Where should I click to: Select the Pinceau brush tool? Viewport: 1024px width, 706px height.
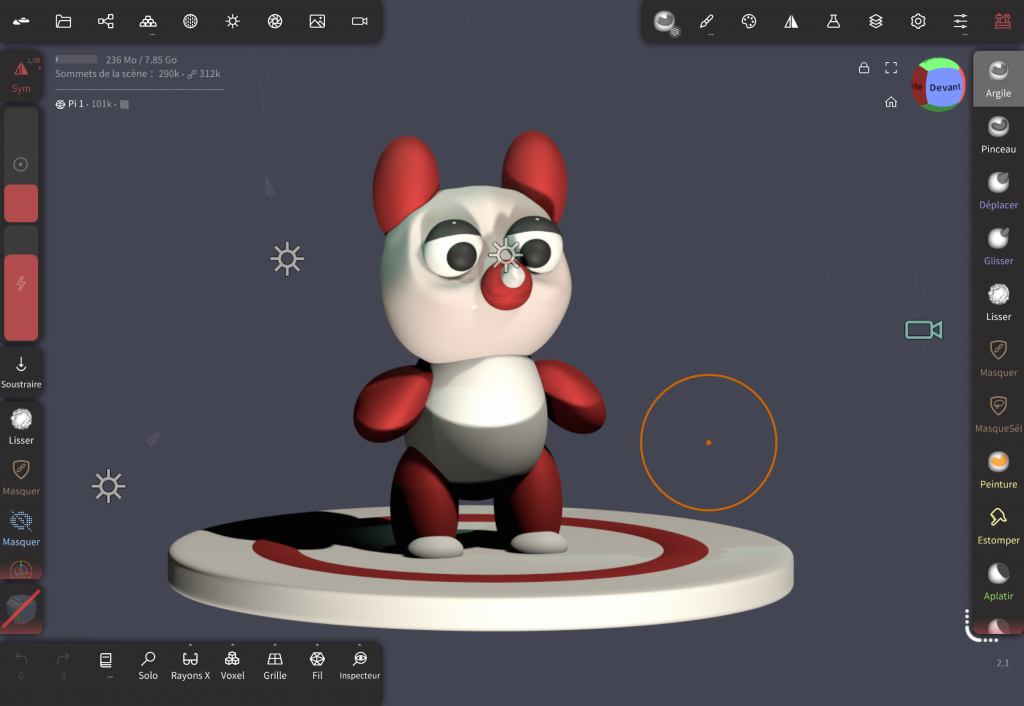(998, 134)
